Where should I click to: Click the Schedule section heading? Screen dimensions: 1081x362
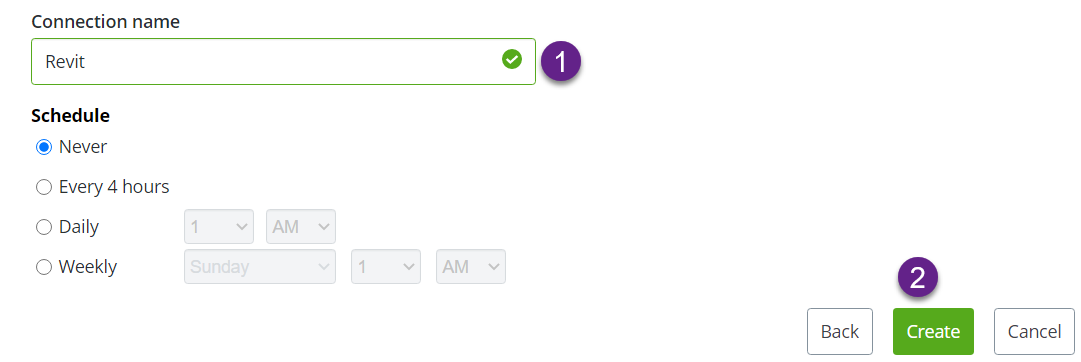70,116
